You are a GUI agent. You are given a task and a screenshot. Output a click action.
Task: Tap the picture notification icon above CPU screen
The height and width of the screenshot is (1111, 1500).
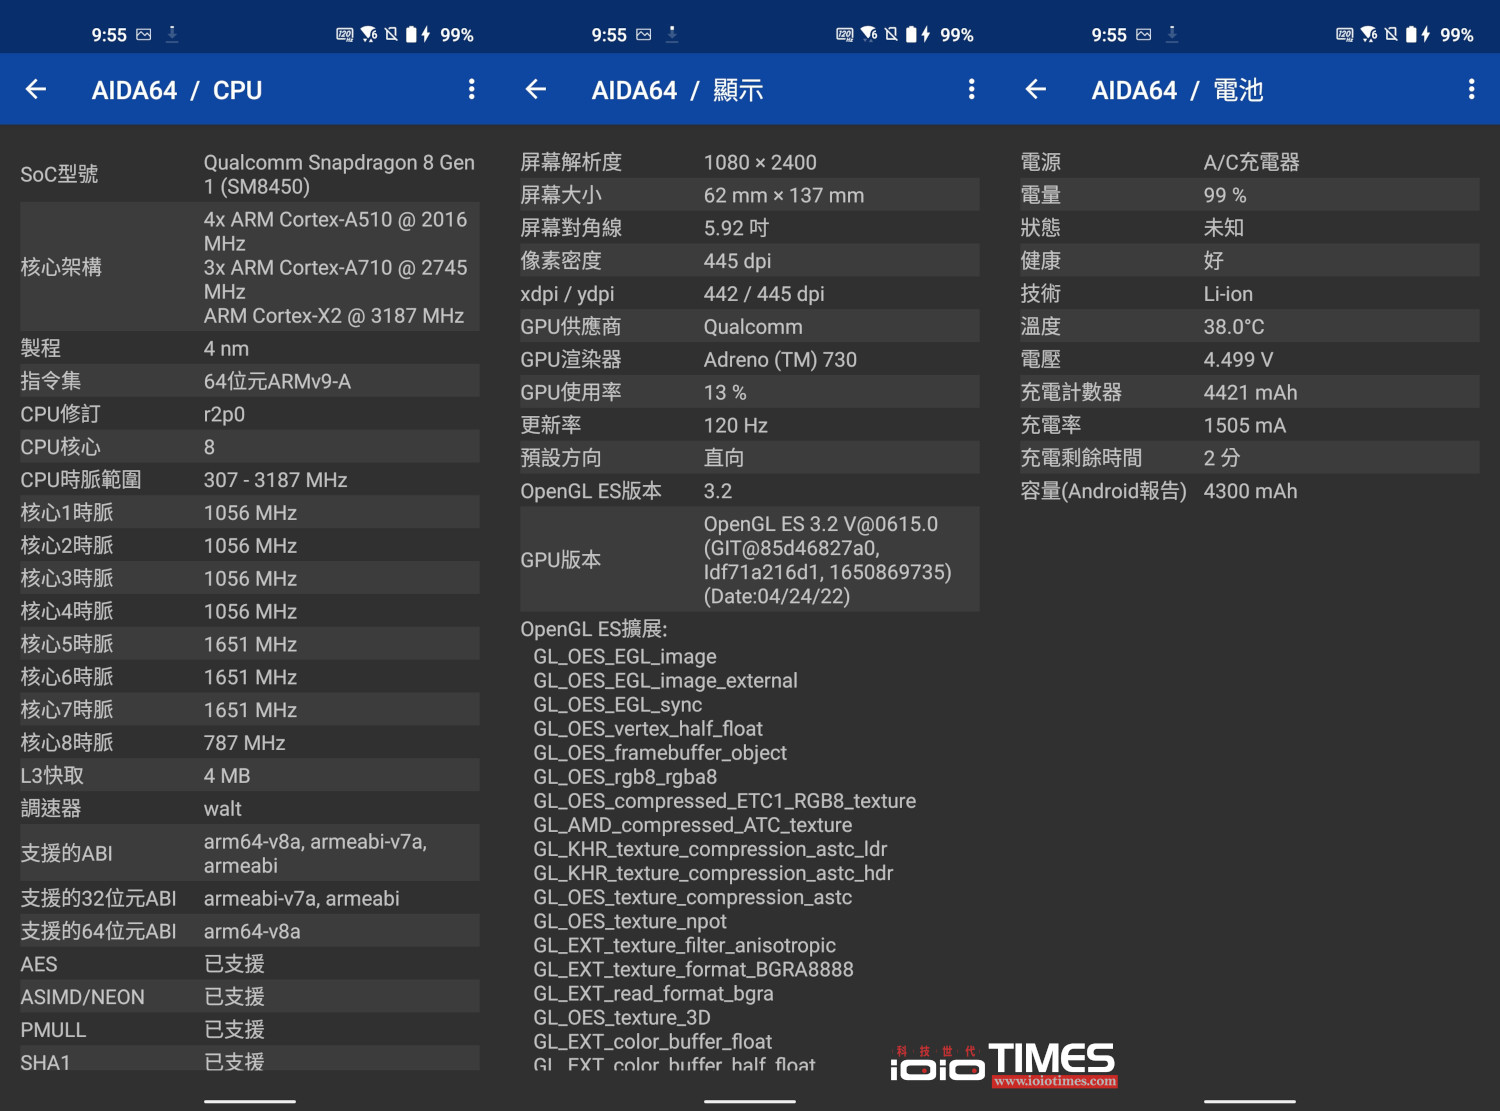click(144, 35)
